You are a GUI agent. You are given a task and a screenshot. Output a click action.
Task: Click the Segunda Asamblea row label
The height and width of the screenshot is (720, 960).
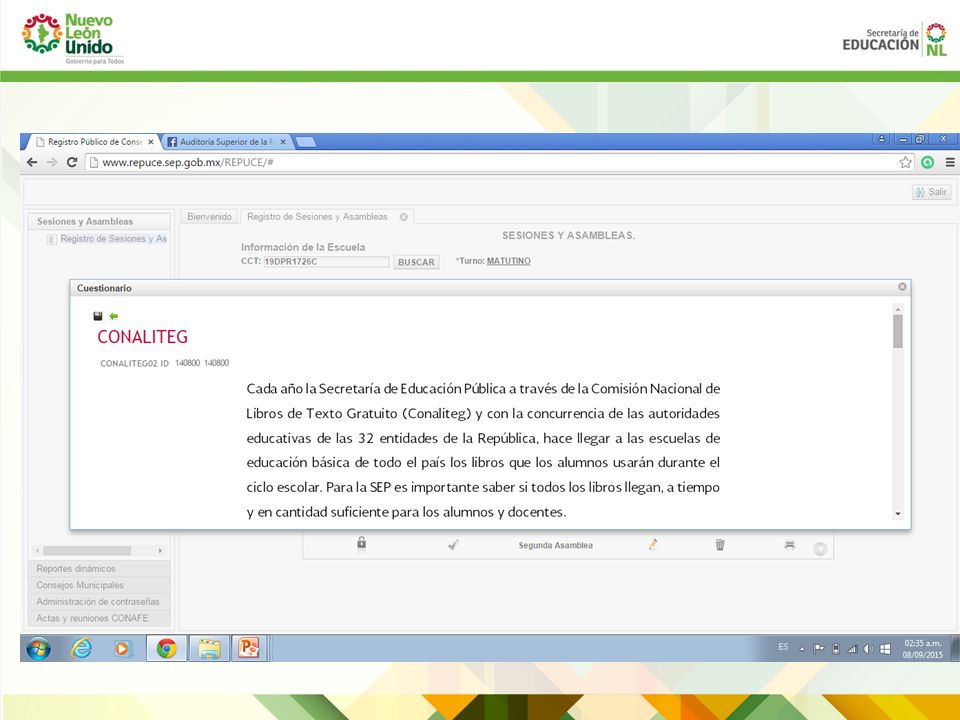tap(555, 545)
